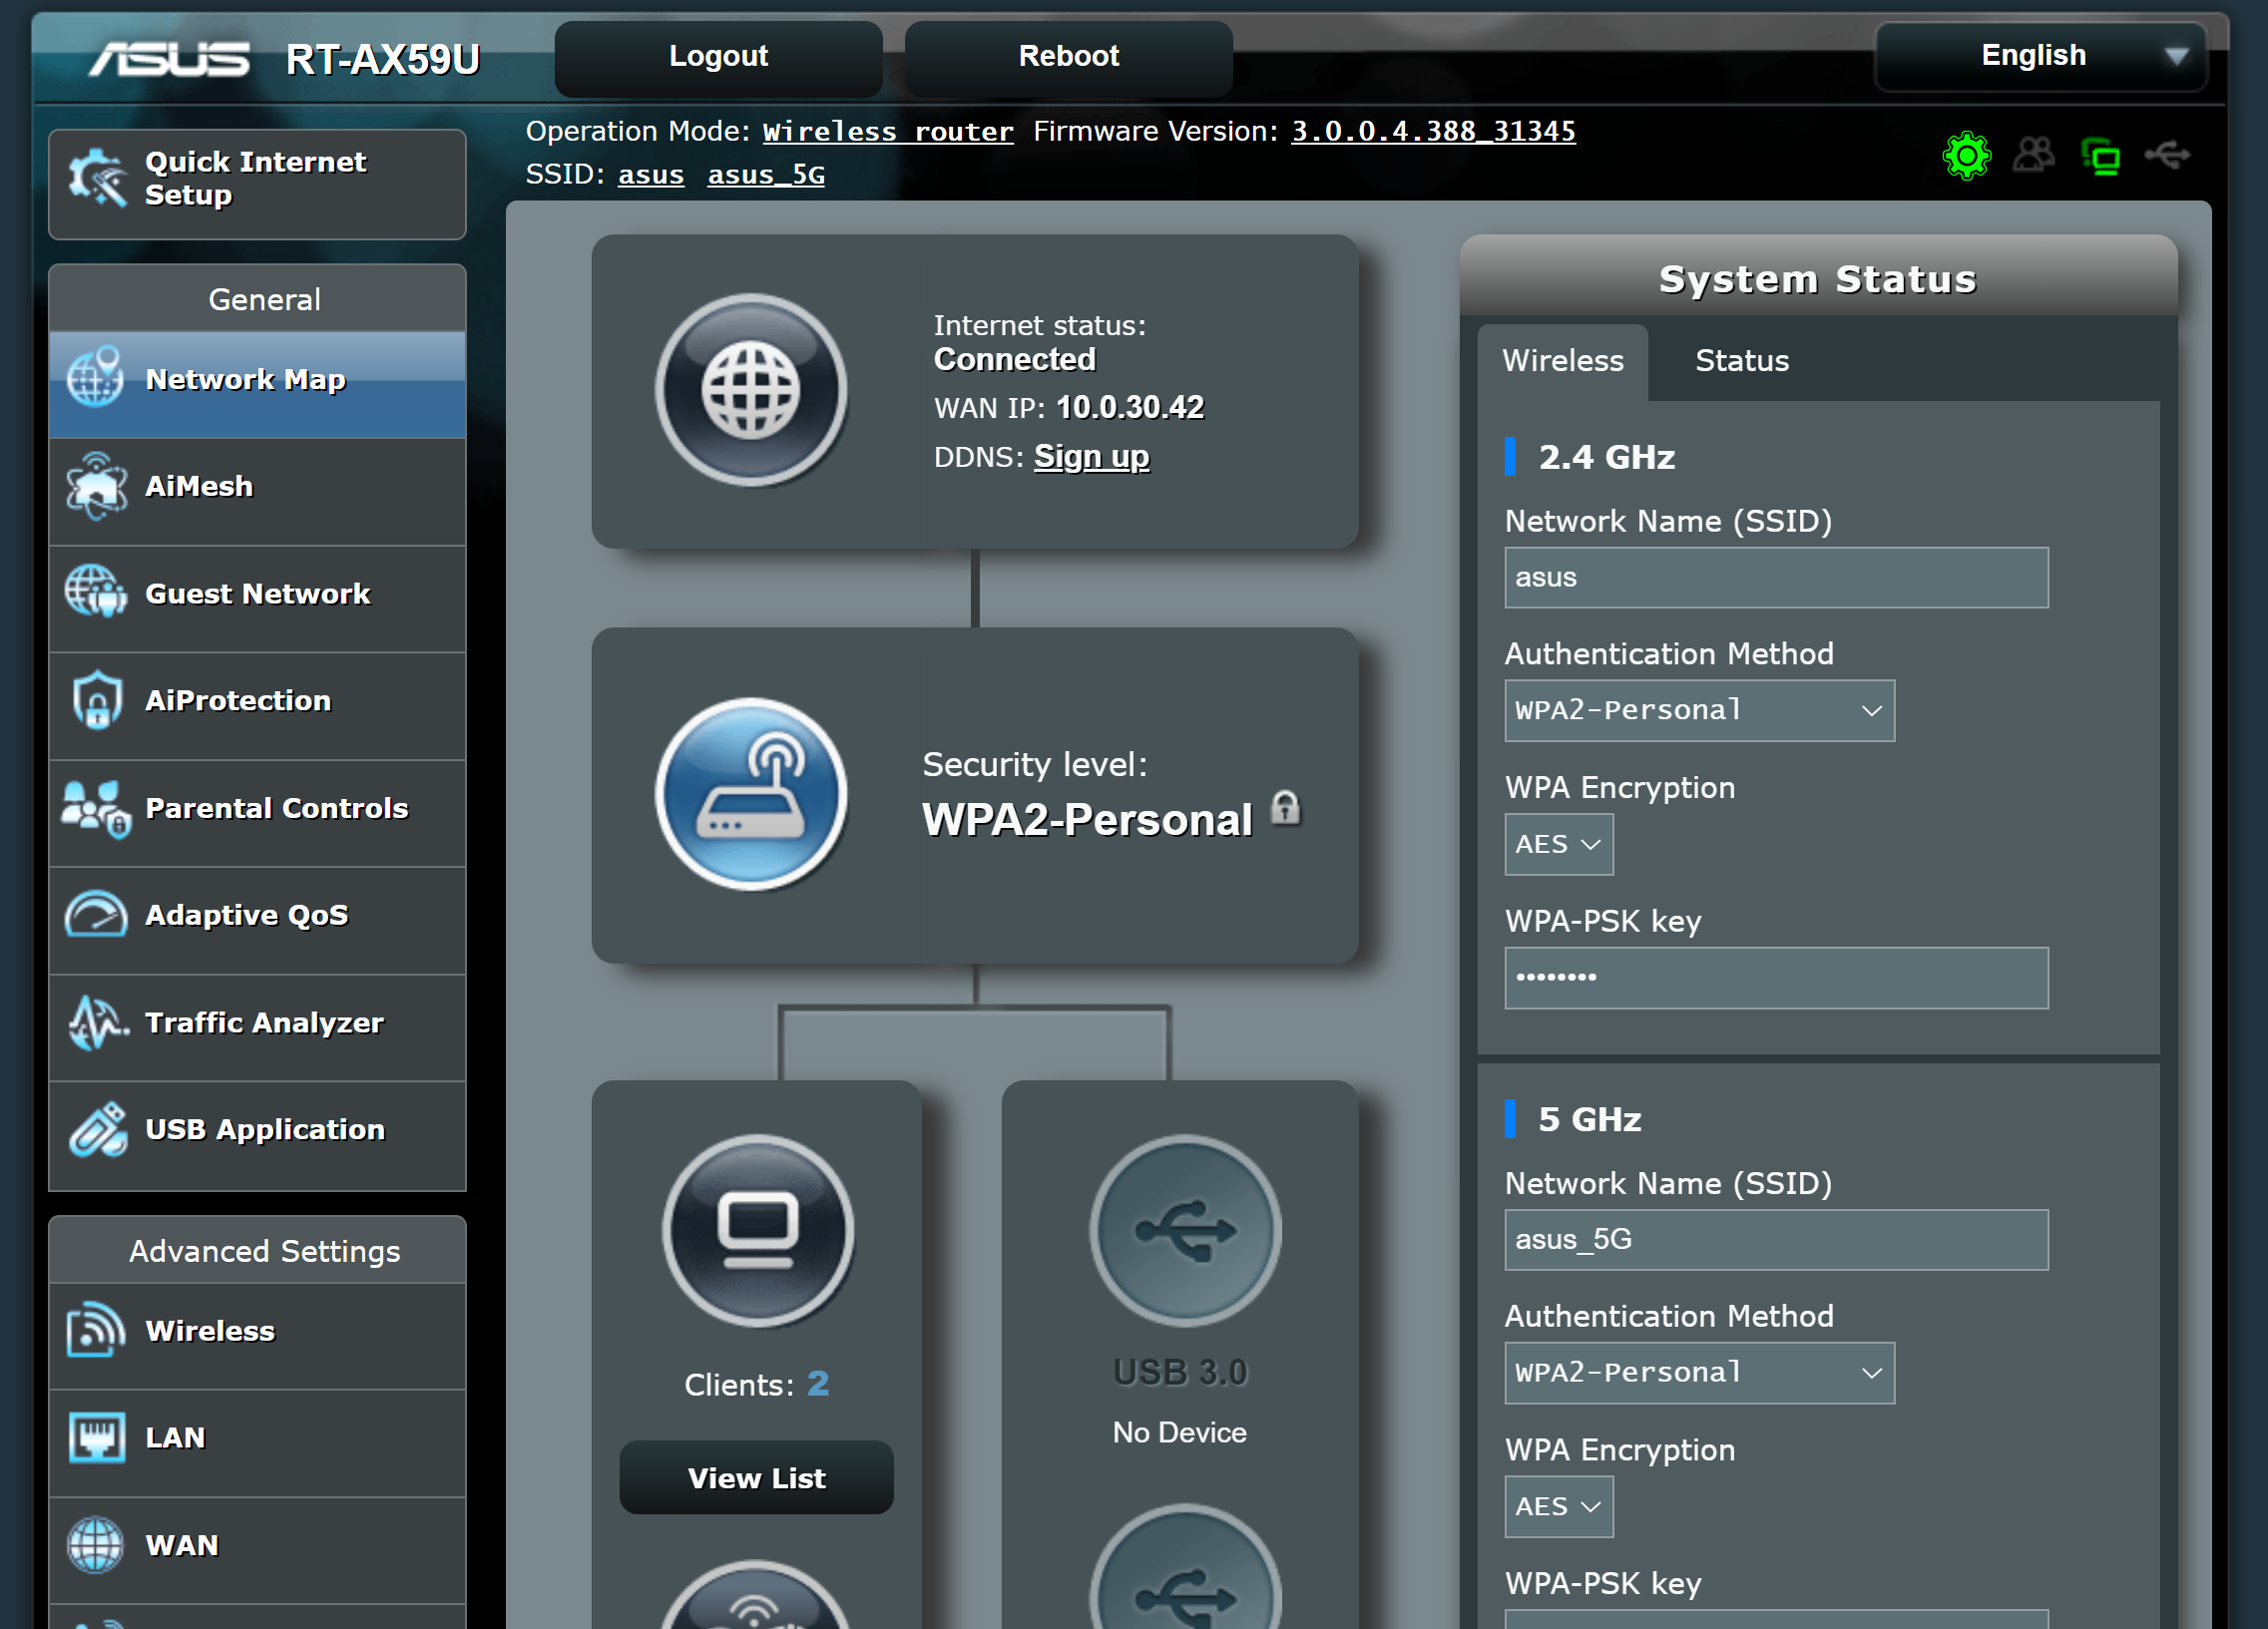Viewport: 2268px width, 1629px height.
Task: Click the blue router security icon
Action: coord(751,794)
